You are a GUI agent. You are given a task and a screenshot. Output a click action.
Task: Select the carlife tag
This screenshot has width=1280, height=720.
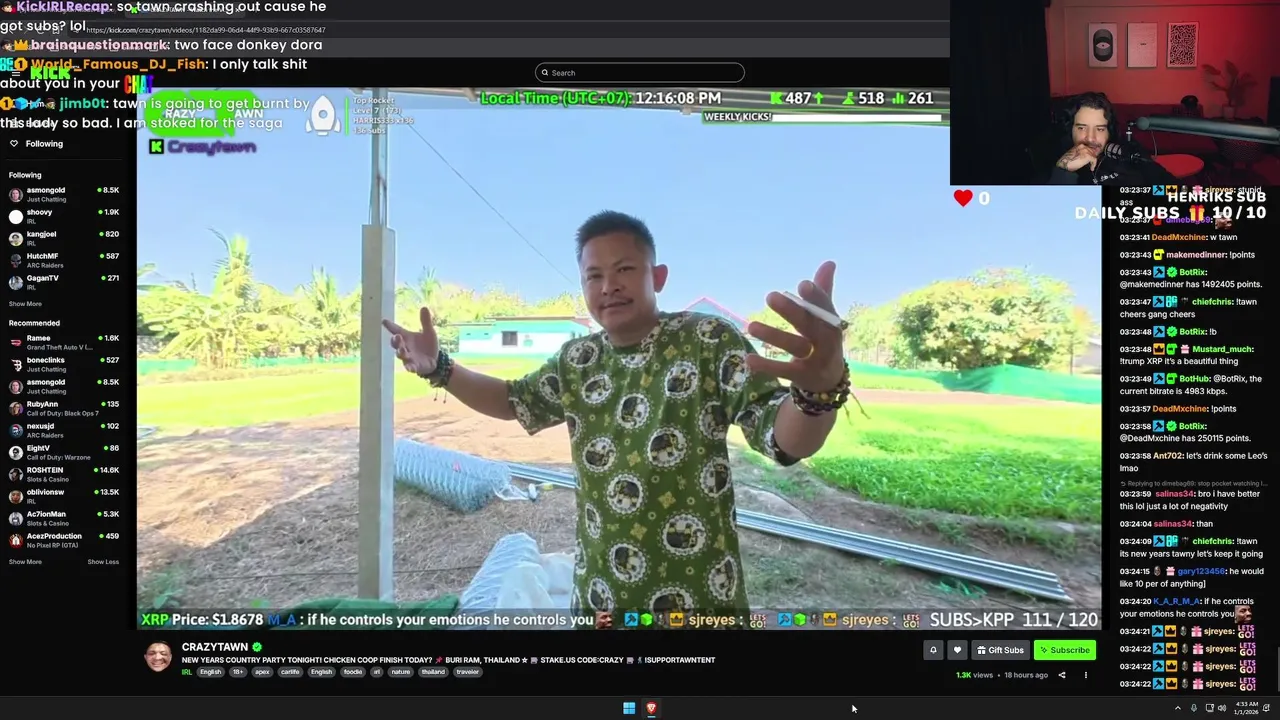click(x=290, y=672)
